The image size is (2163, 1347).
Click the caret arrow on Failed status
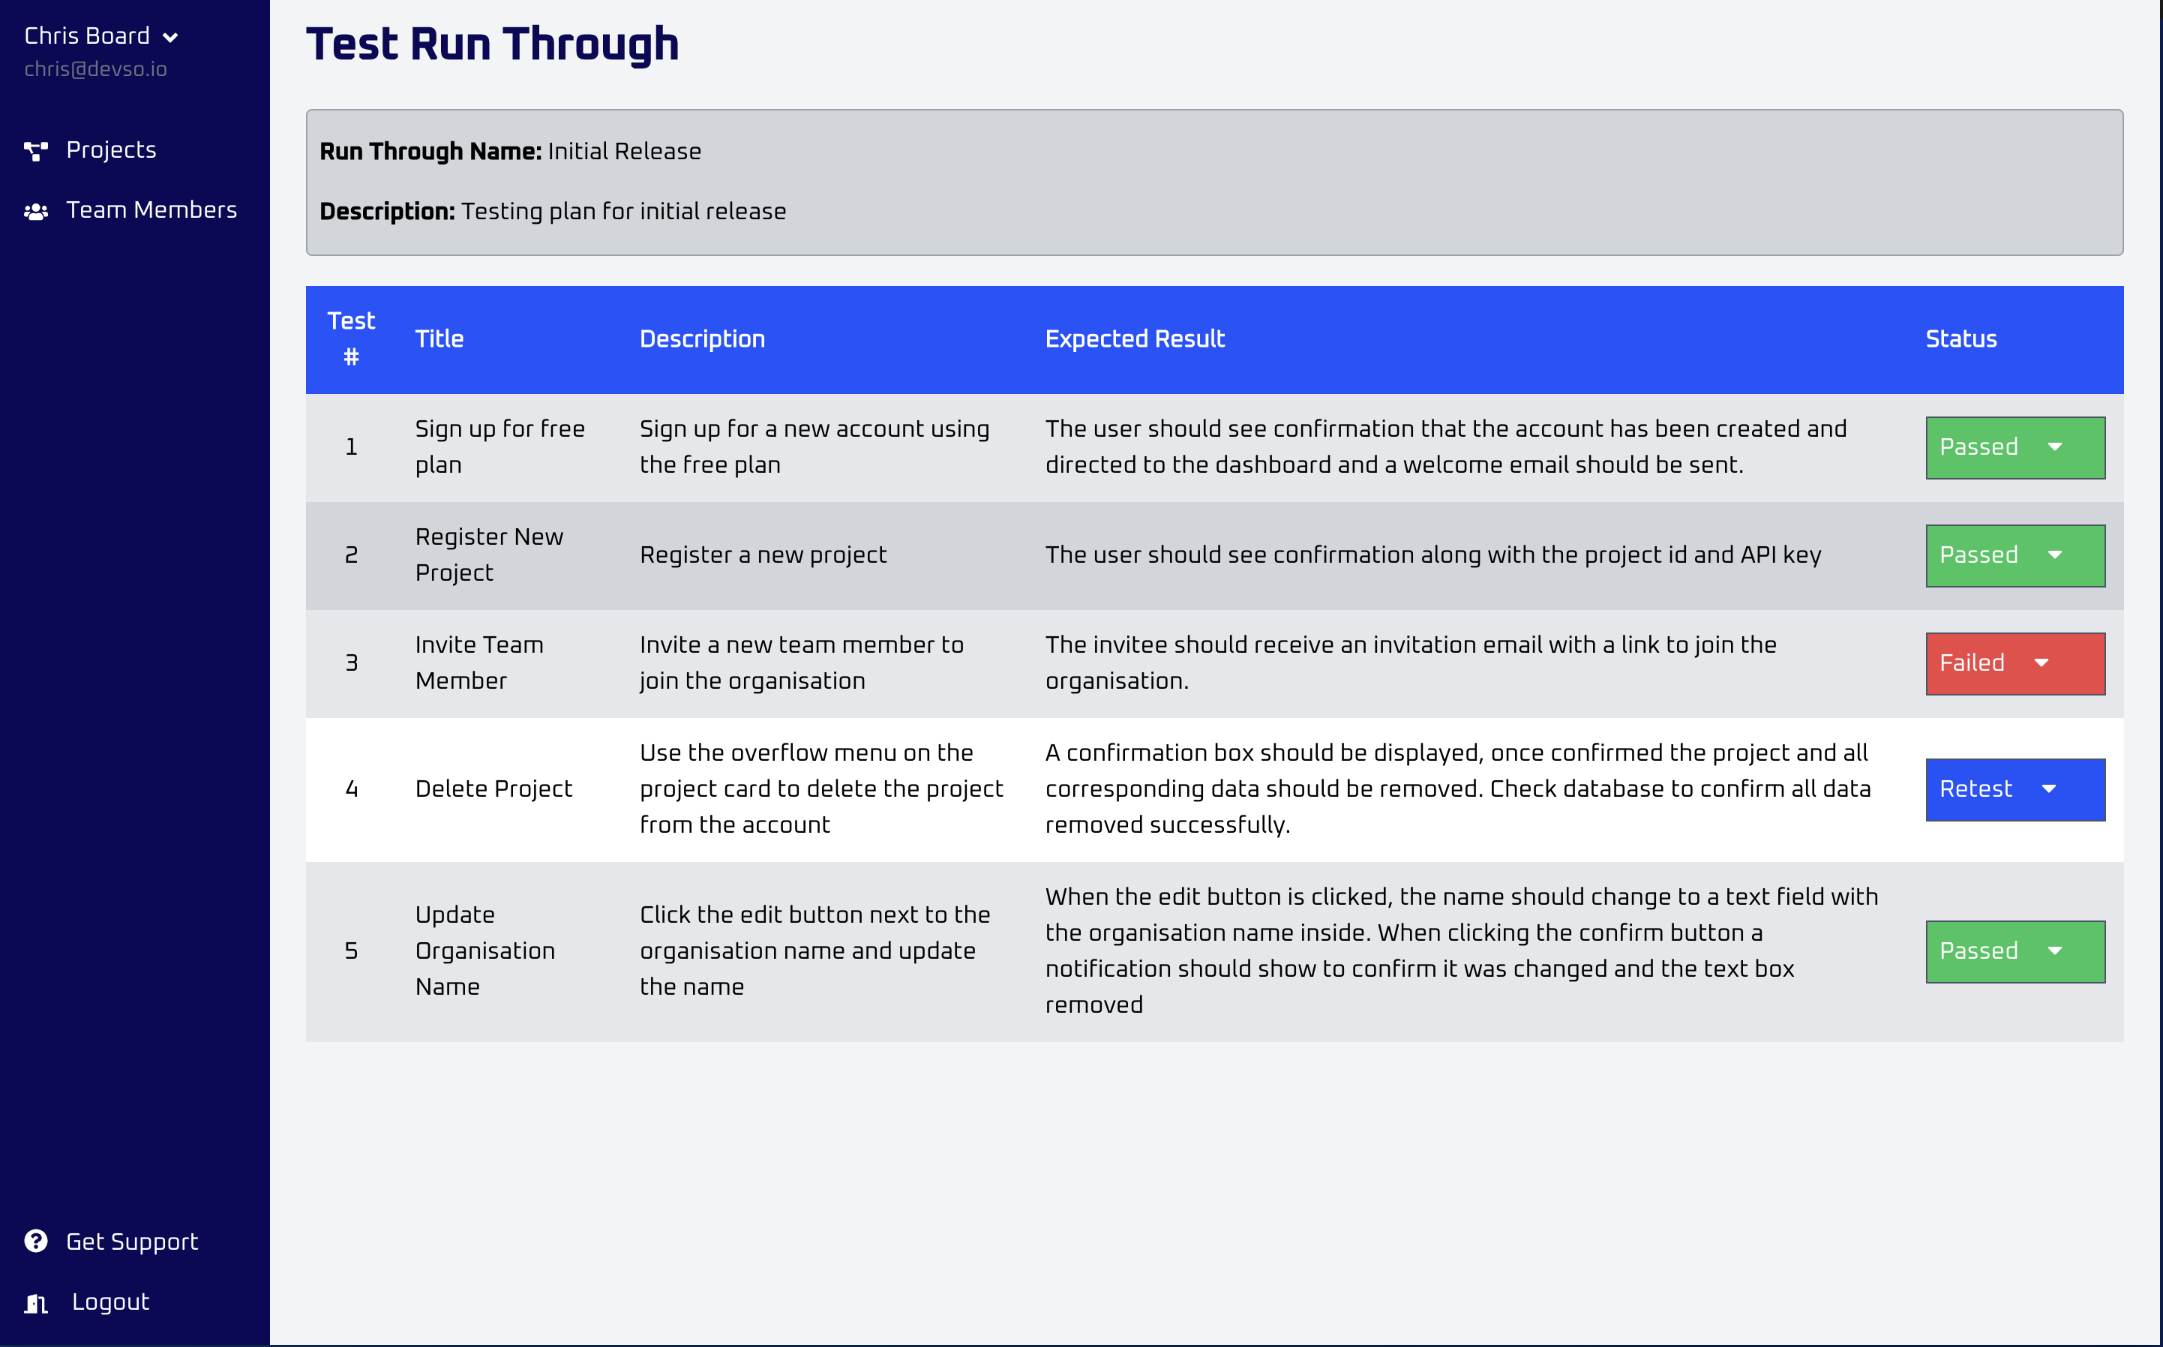2042,663
